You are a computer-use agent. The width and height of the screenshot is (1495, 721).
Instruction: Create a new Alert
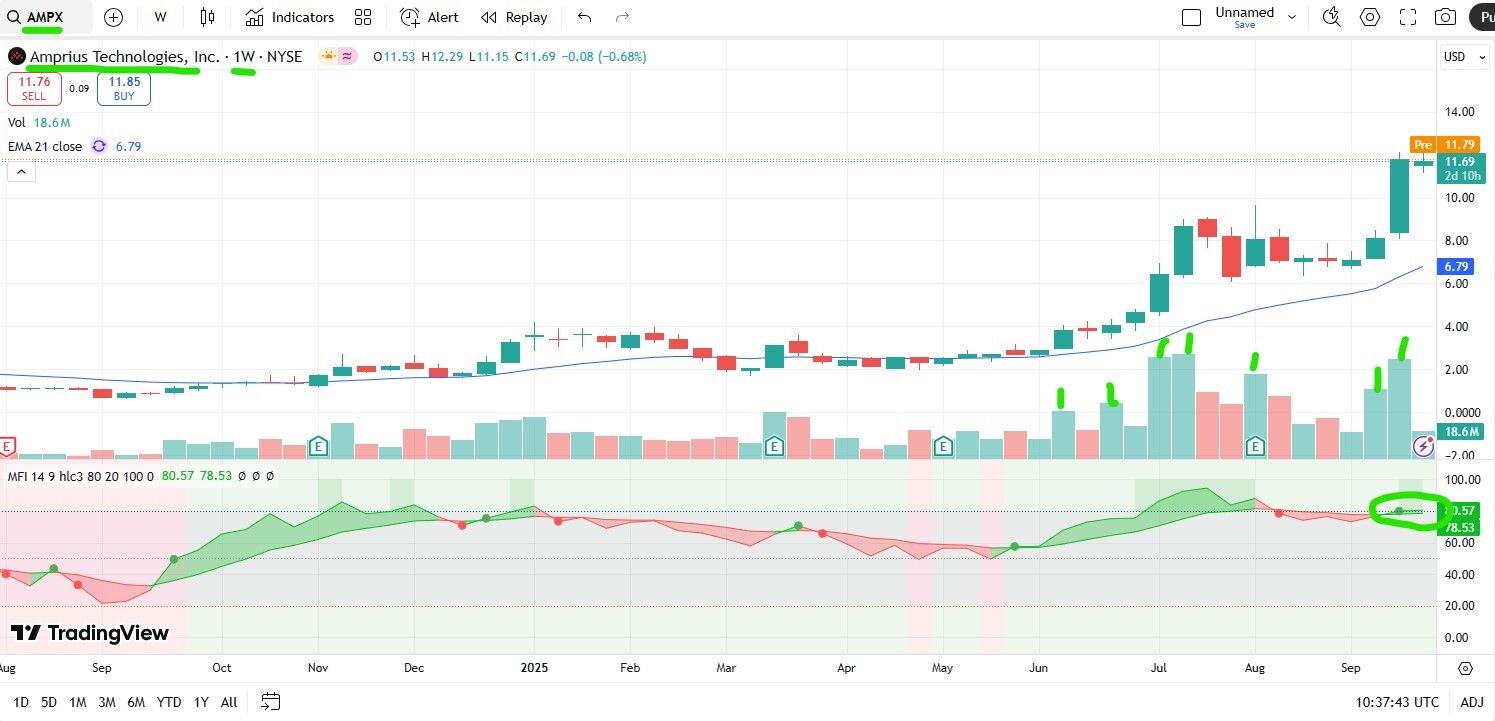tap(429, 17)
